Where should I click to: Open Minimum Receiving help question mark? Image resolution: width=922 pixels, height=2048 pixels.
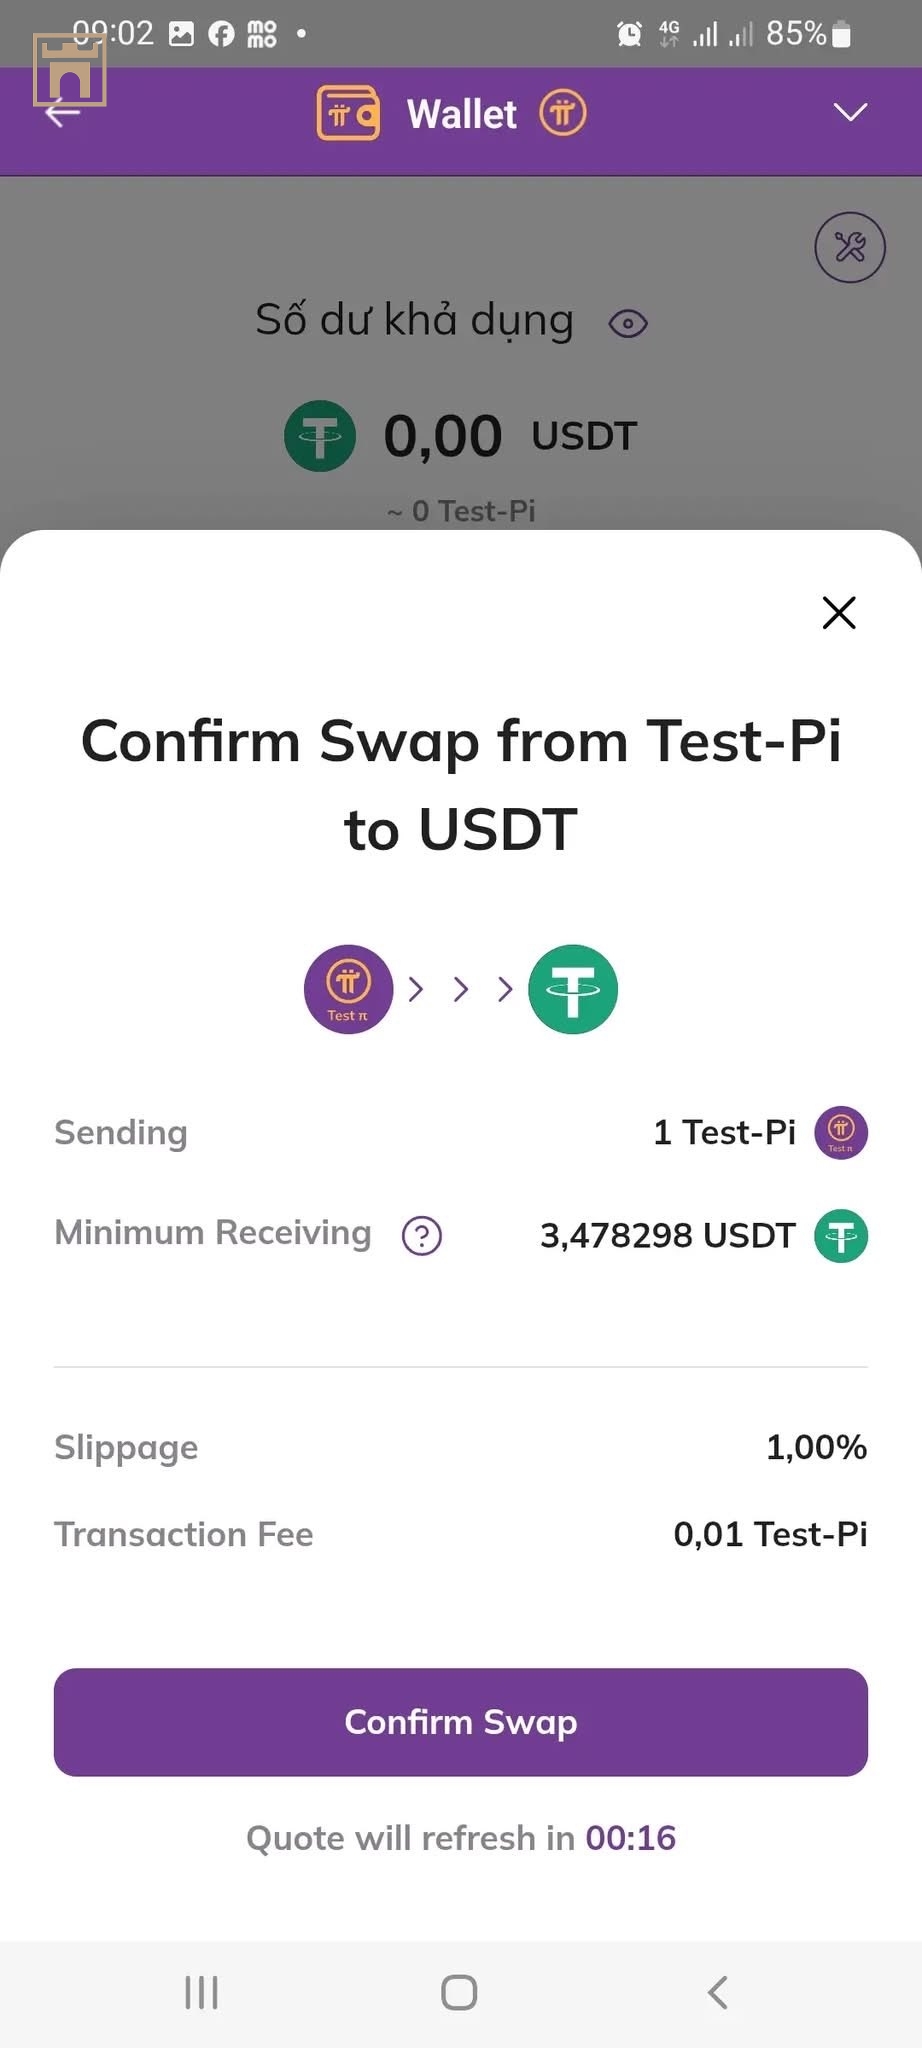tap(422, 1236)
